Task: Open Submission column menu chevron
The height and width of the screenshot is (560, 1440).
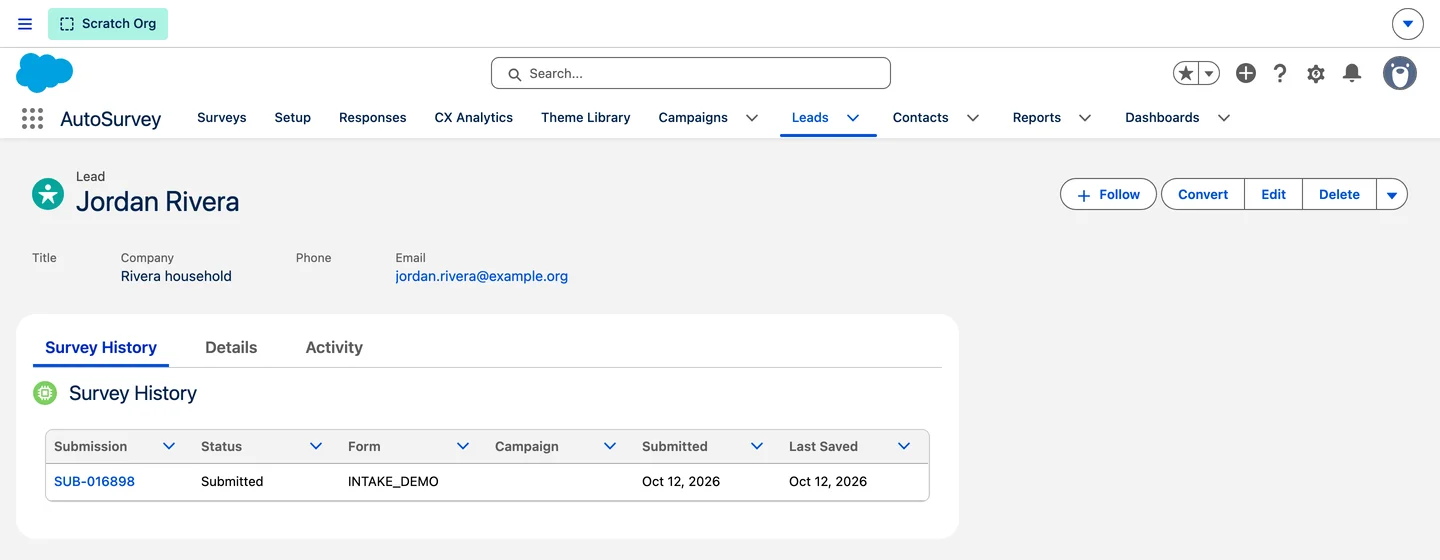Action: 169,446
